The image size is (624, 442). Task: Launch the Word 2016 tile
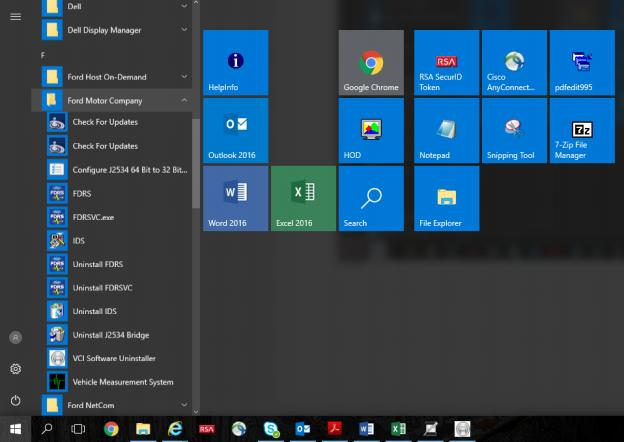tap(236, 199)
